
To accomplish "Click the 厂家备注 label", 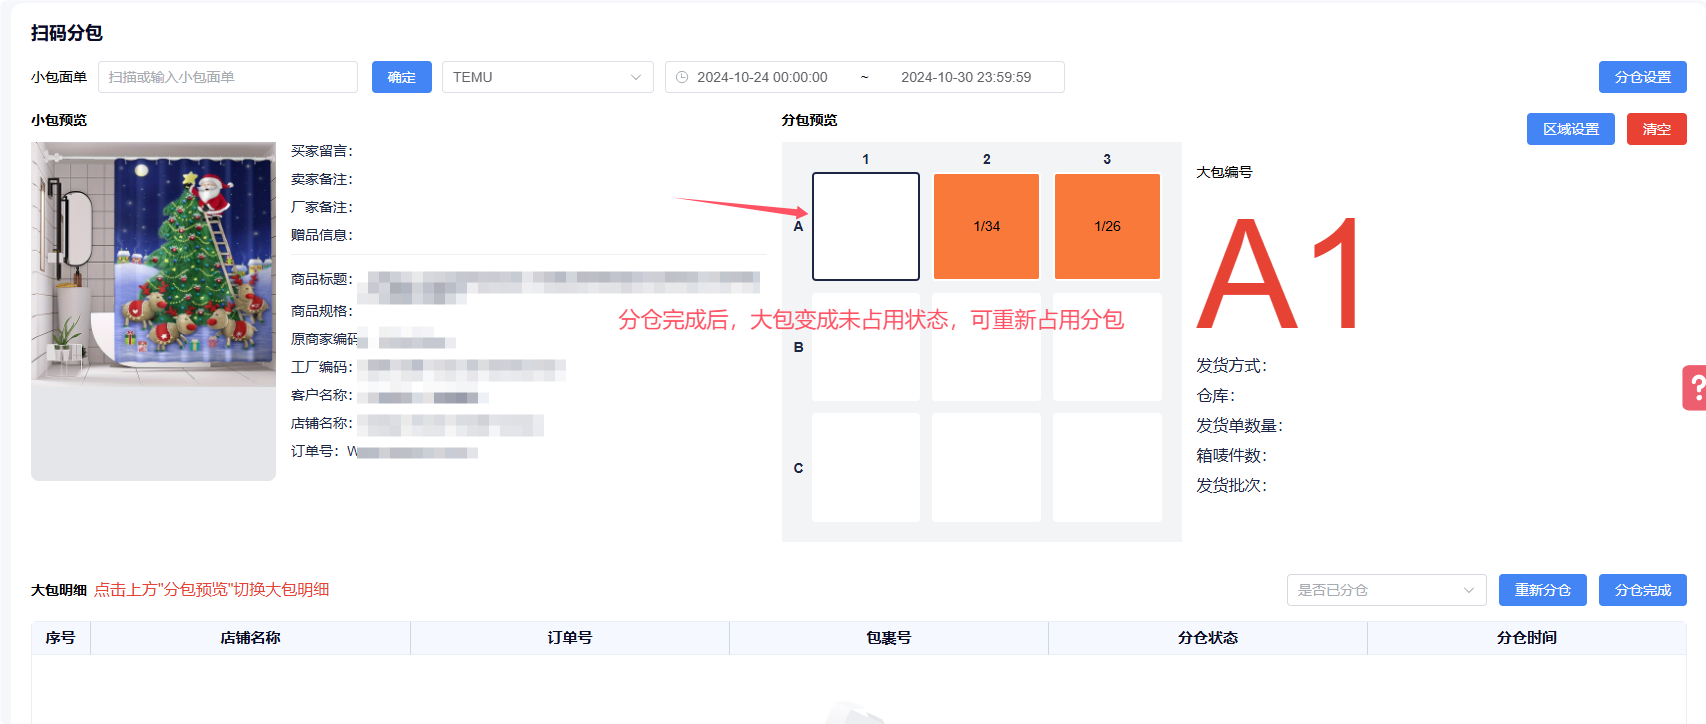I will point(322,207).
